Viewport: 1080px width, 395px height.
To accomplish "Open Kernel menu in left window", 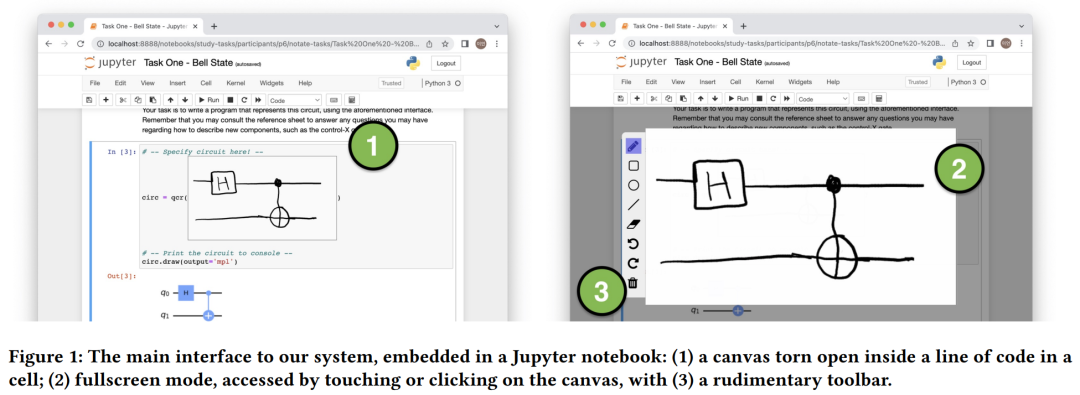I will click(x=236, y=83).
